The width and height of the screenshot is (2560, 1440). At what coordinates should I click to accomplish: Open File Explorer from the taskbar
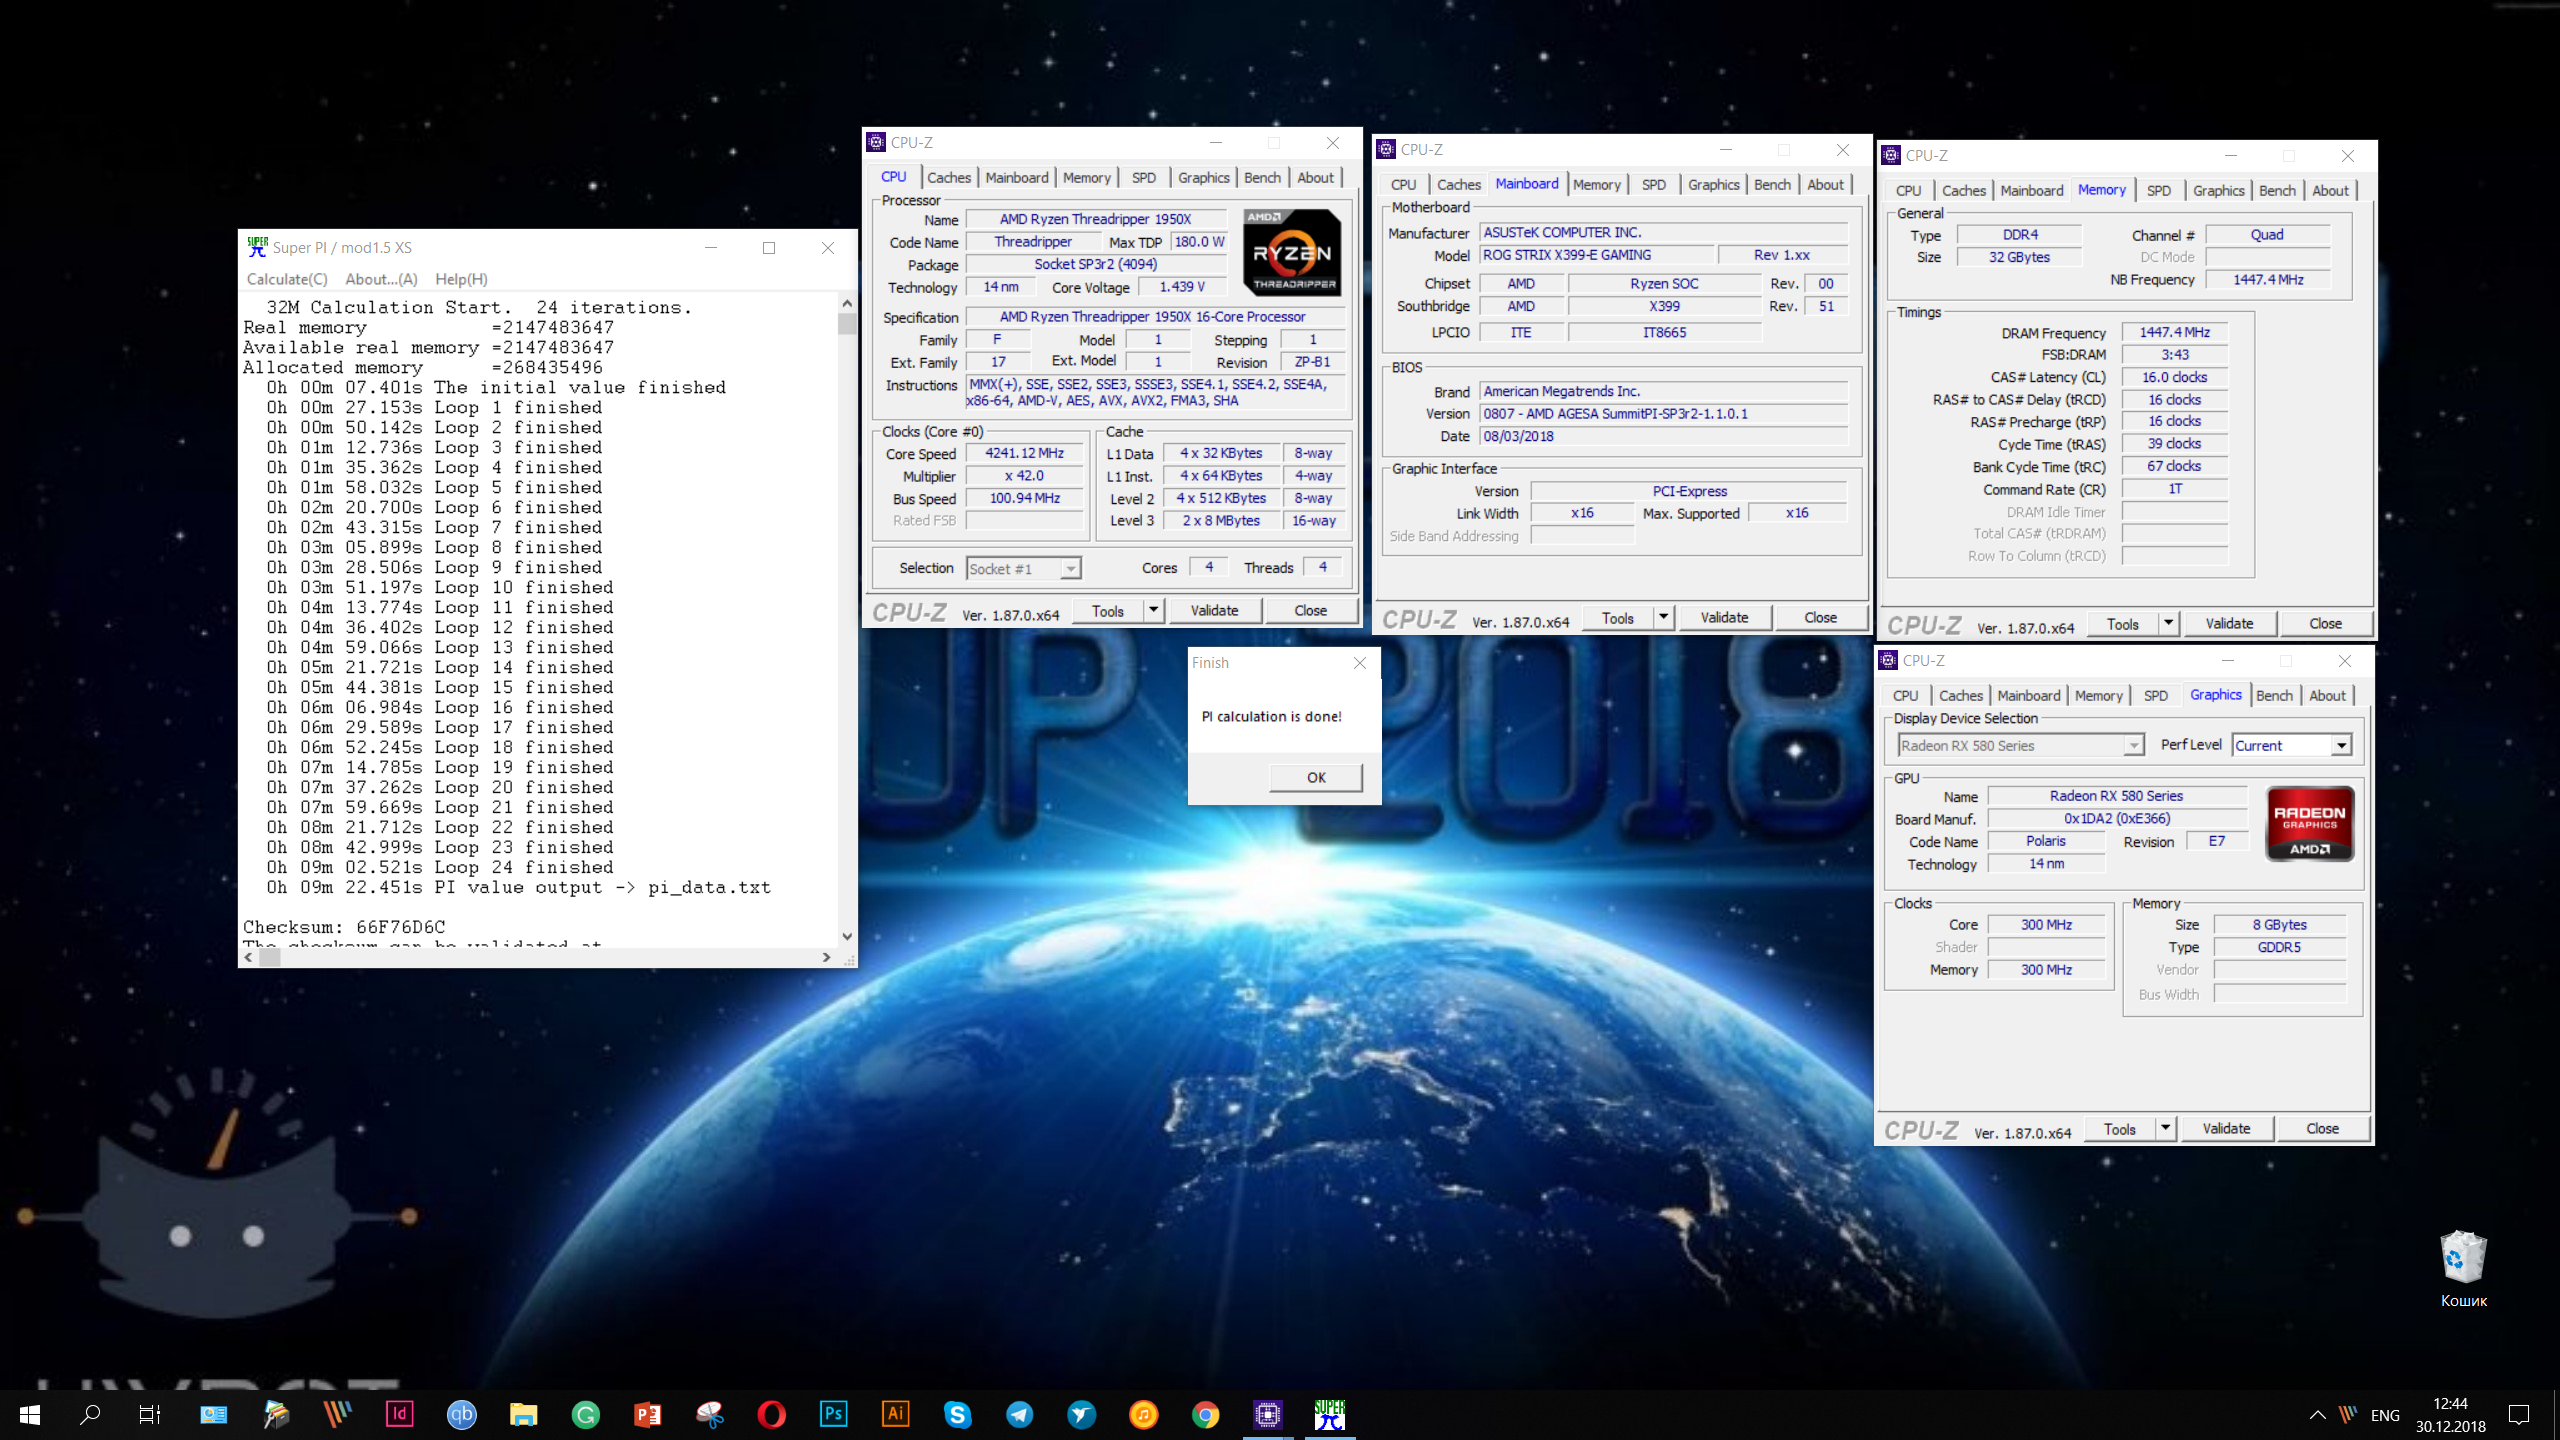click(x=523, y=1414)
